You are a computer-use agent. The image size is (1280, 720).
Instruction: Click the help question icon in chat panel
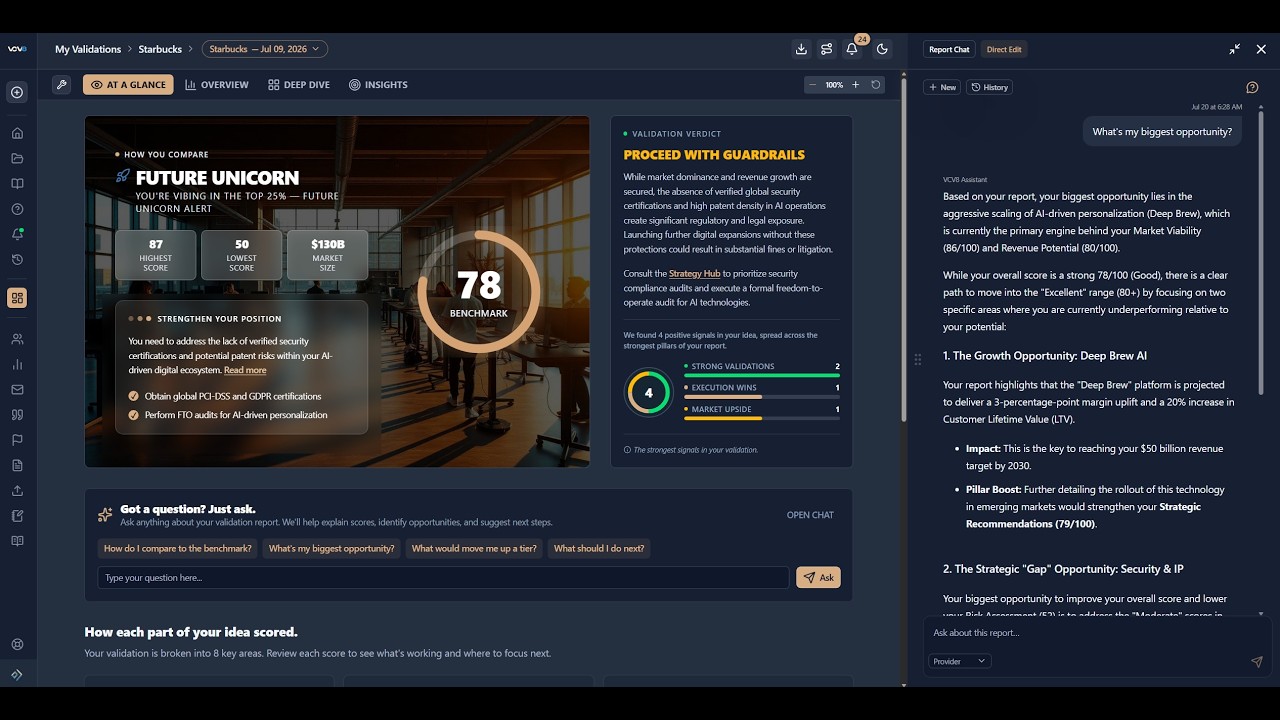(1252, 87)
